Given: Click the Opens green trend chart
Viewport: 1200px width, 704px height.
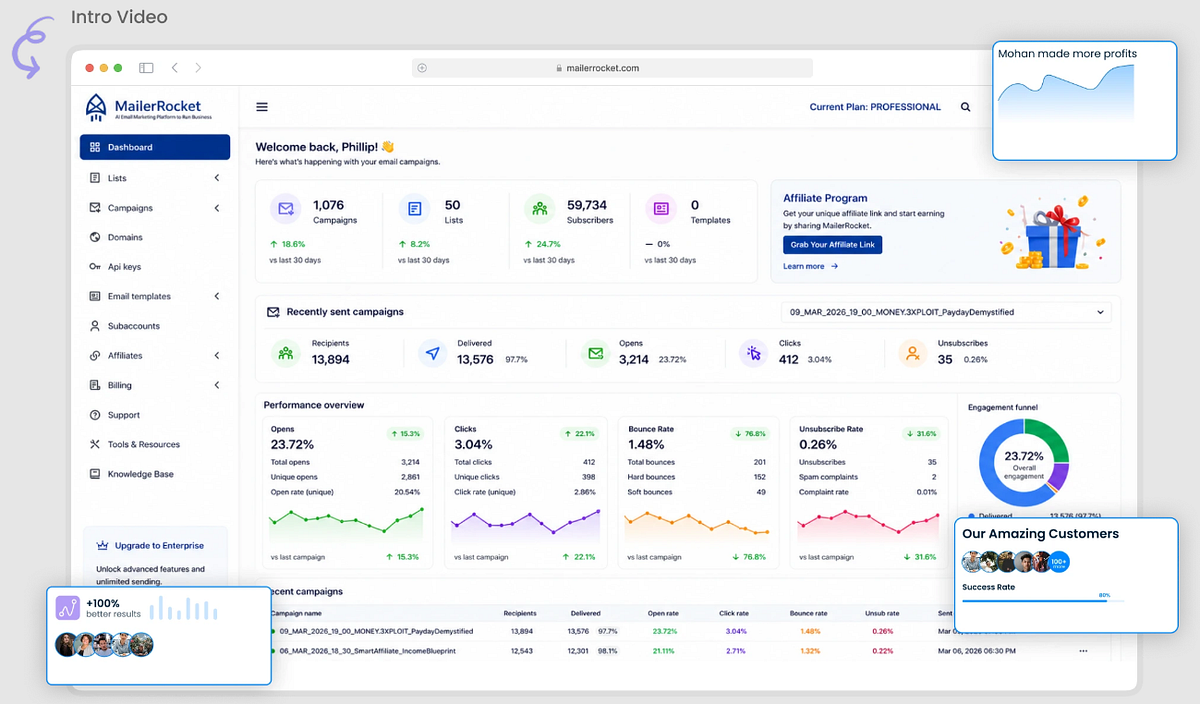Looking at the screenshot, I should pyautogui.click(x=346, y=524).
